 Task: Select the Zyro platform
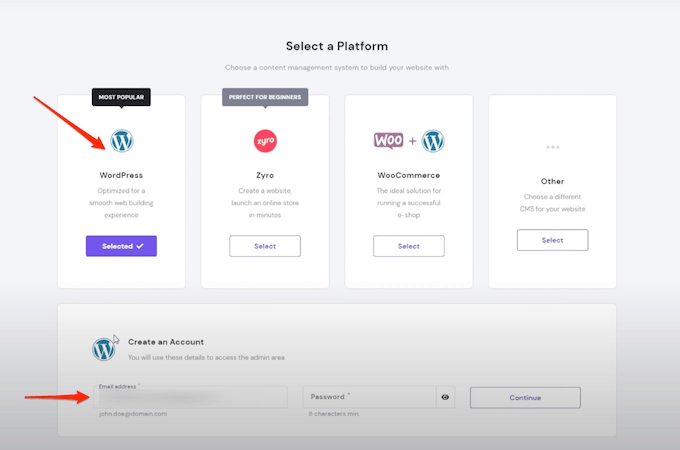click(x=265, y=246)
